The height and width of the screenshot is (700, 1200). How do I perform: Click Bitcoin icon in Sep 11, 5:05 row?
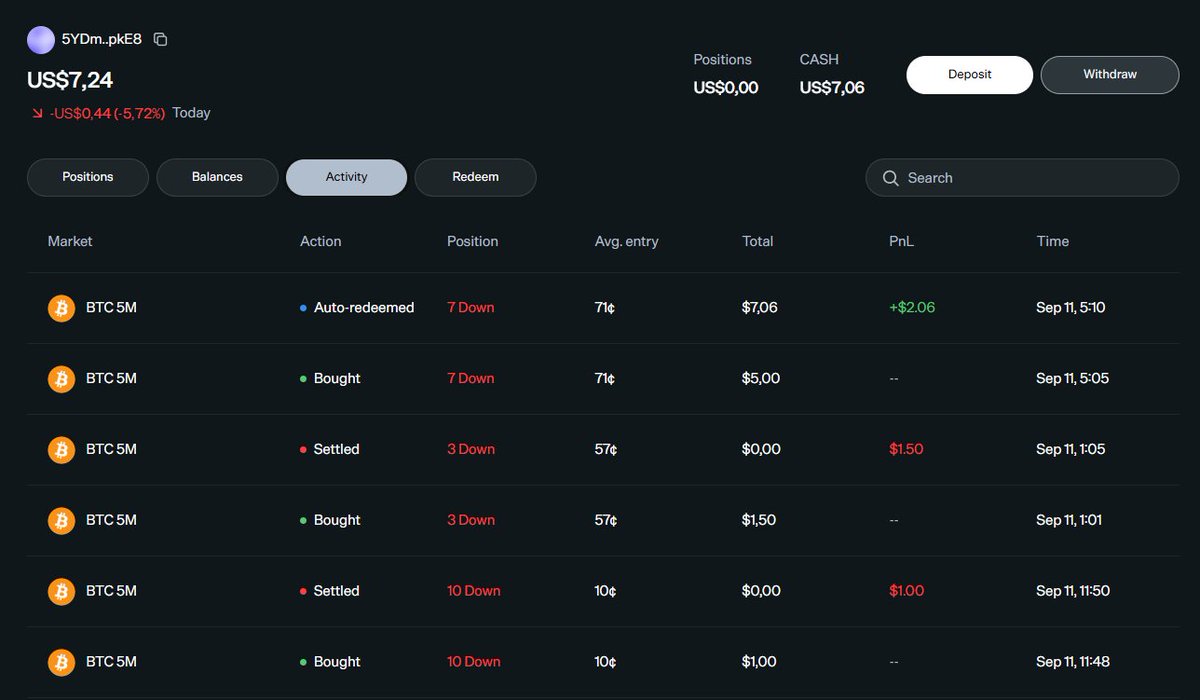tap(62, 379)
